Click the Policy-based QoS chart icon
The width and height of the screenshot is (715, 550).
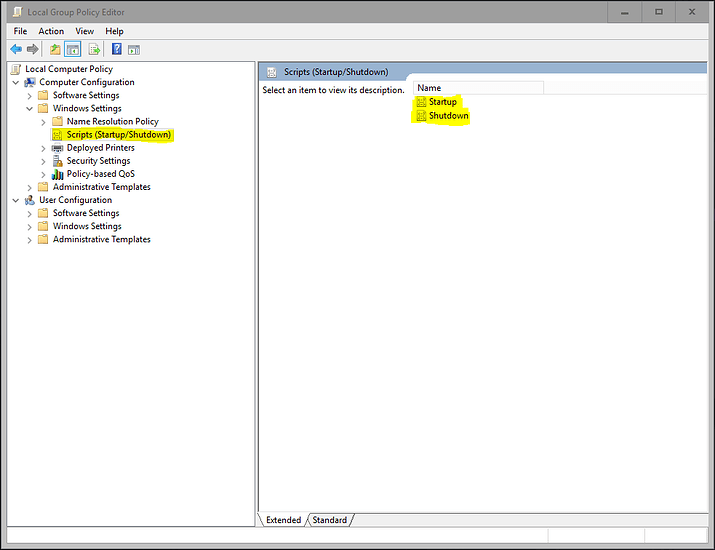(57, 174)
